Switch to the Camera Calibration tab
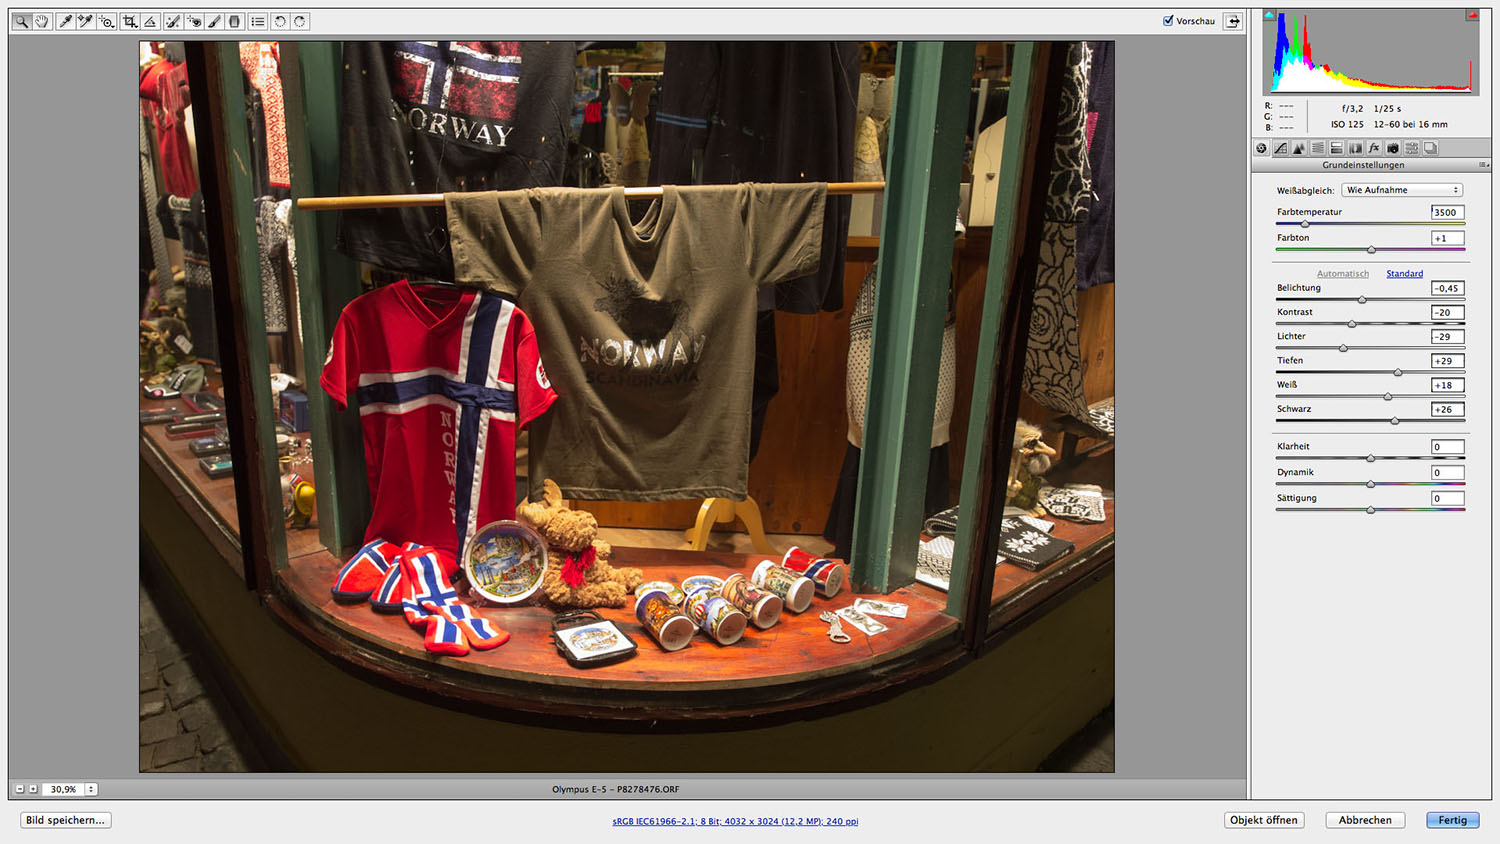Viewport: 1500px width, 844px height. 1393,148
